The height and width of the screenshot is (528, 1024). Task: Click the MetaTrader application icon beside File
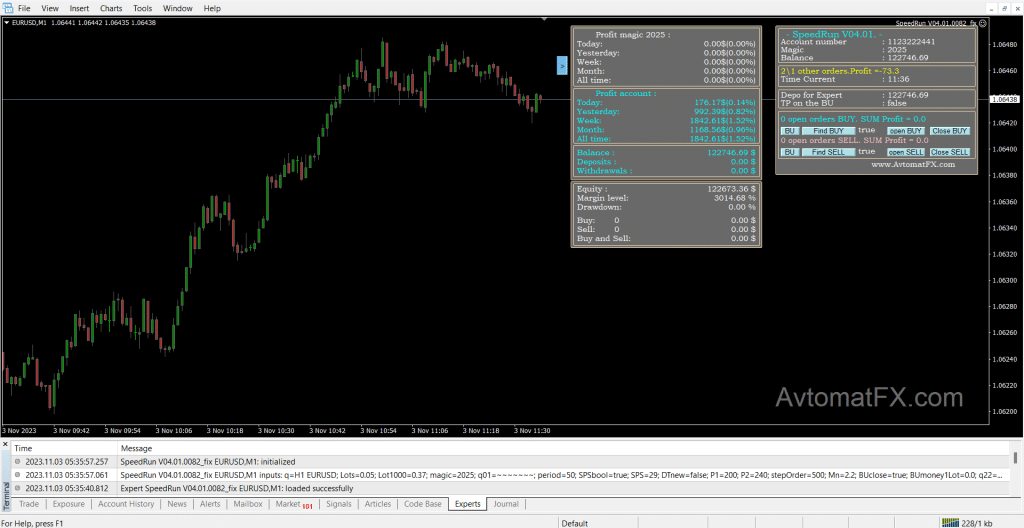(x=6, y=8)
